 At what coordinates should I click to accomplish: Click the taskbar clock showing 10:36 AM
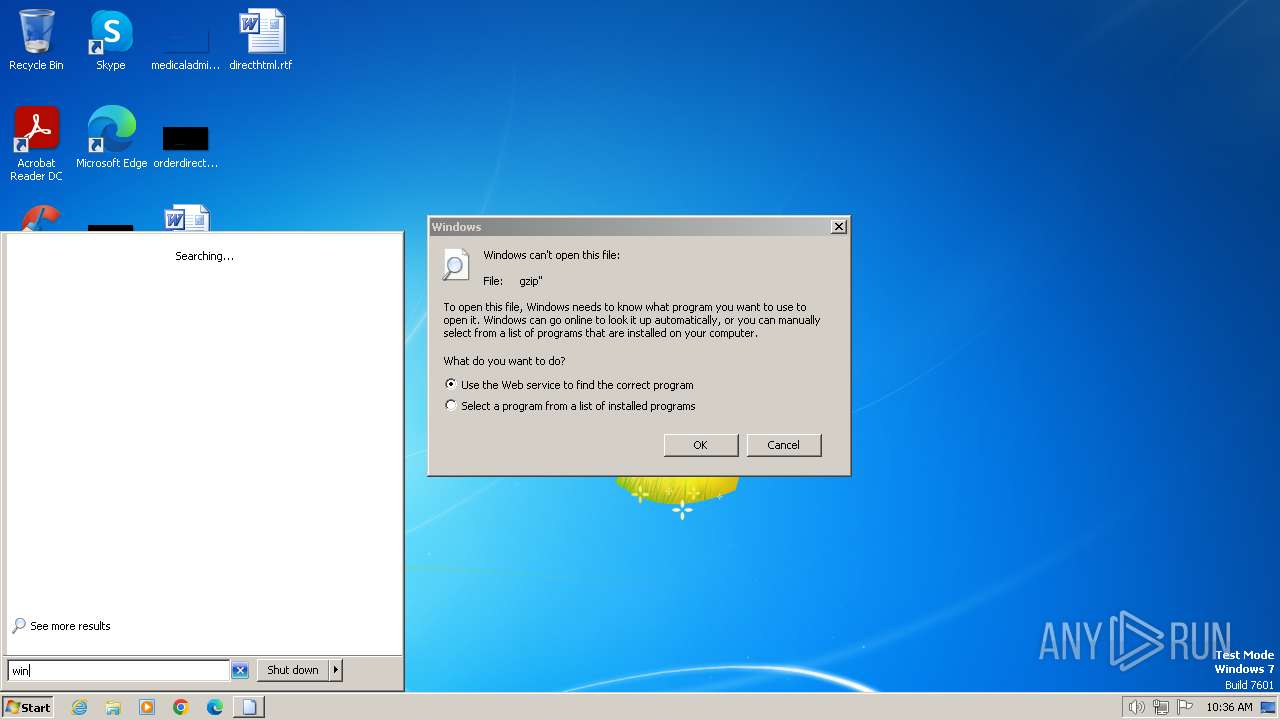tap(1229, 707)
